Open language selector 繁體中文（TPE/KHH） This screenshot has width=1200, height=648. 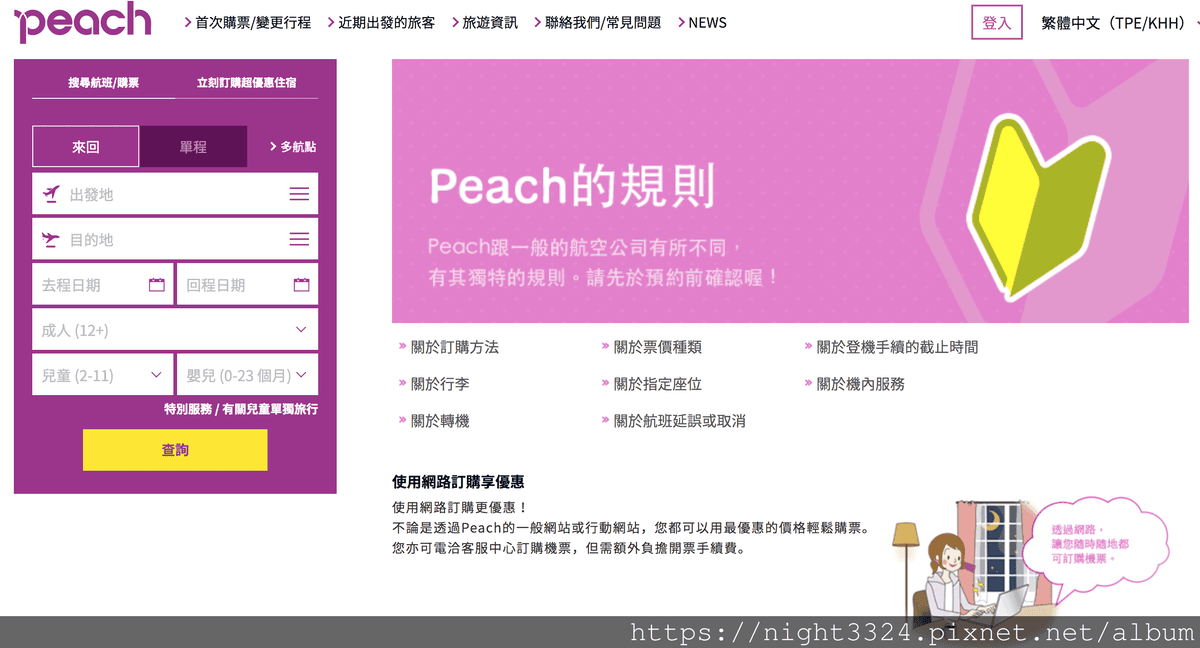tap(1120, 23)
